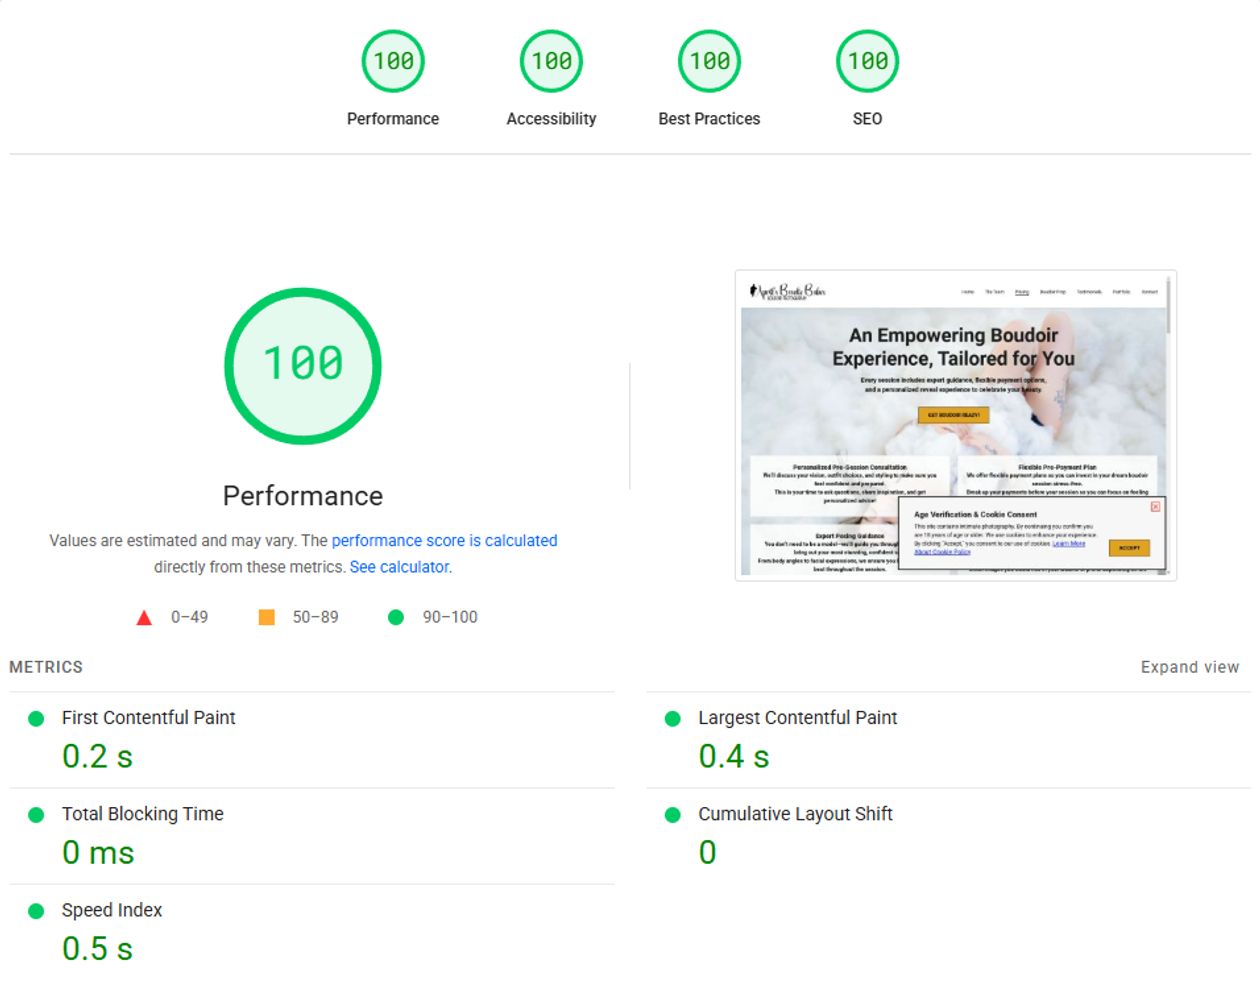Click 'Age Verification & Cookie Consent' text

pyautogui.click(x=975, y=514)
